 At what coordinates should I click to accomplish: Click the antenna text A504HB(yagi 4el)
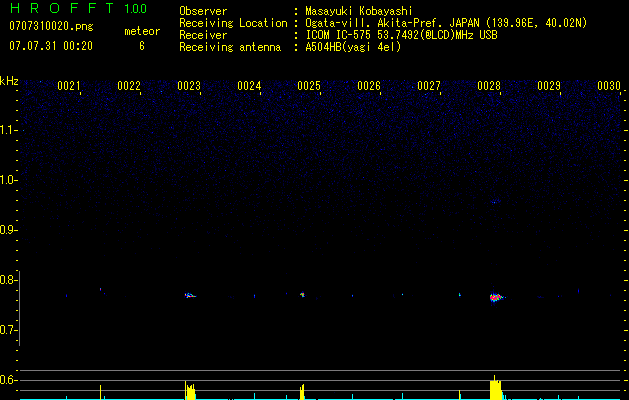tap(353, 47)
